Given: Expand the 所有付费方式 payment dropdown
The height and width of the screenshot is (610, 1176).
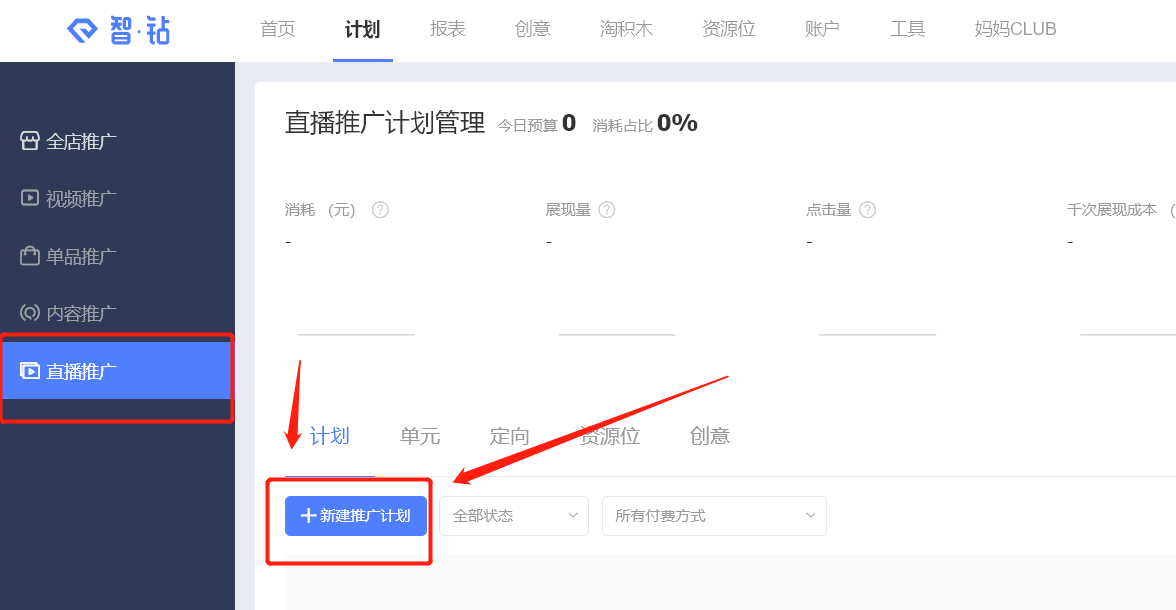Looking at the screenshot, I should [714, 516].
